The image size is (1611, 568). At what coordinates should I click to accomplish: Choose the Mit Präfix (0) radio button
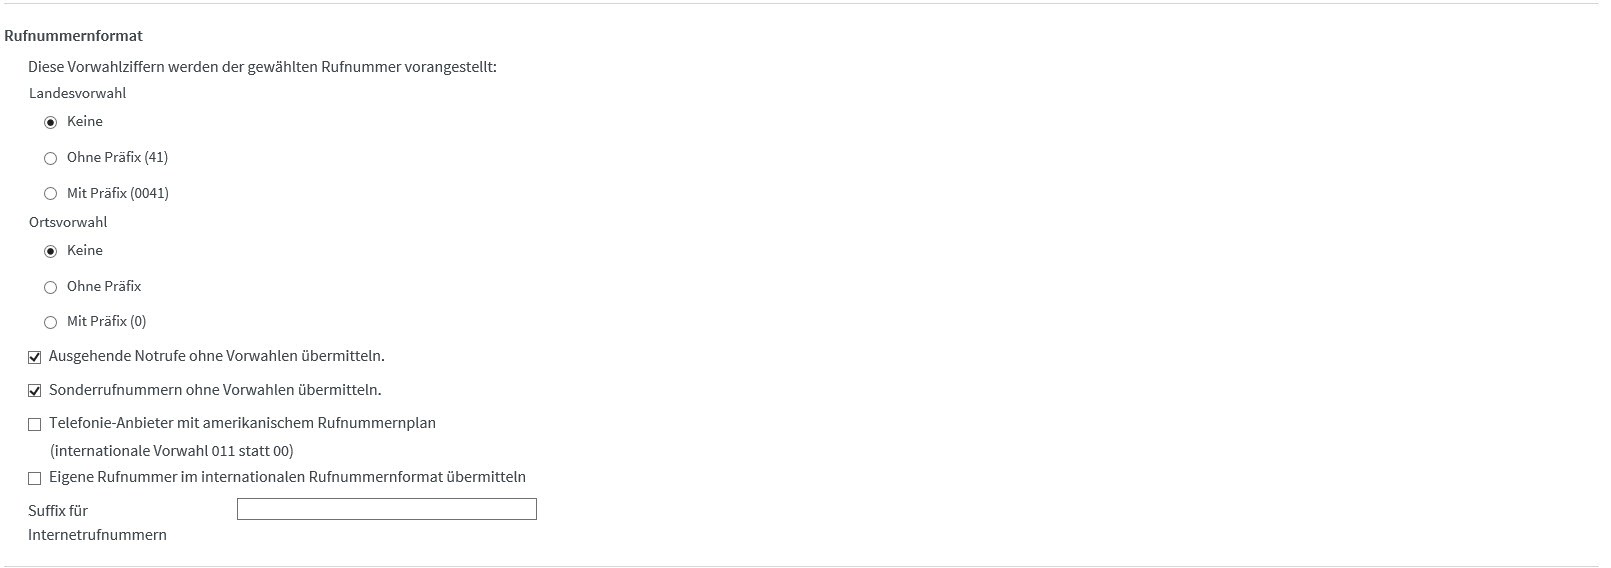[50, 322]
